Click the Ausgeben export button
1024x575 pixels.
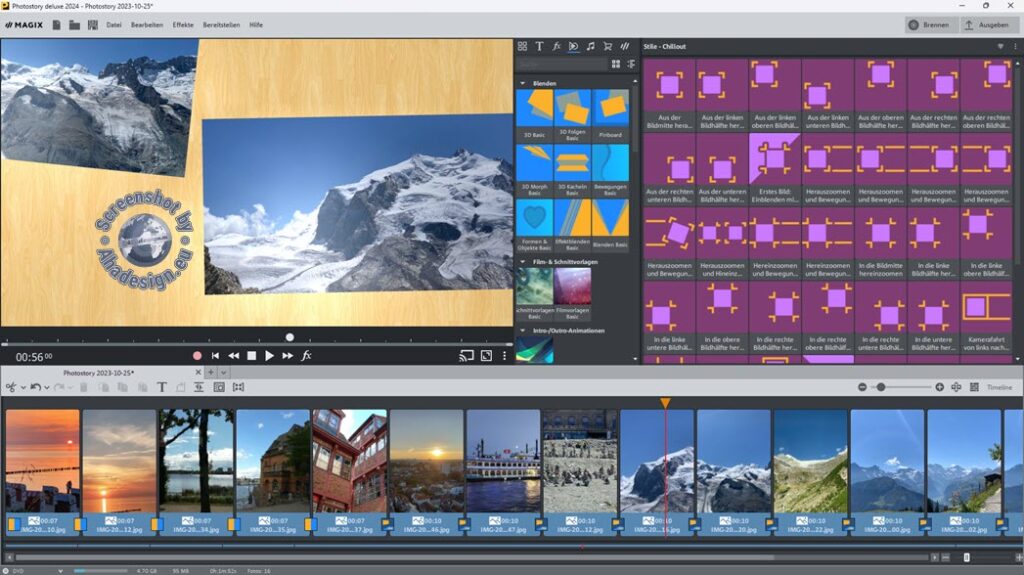[x=988, y=25]
